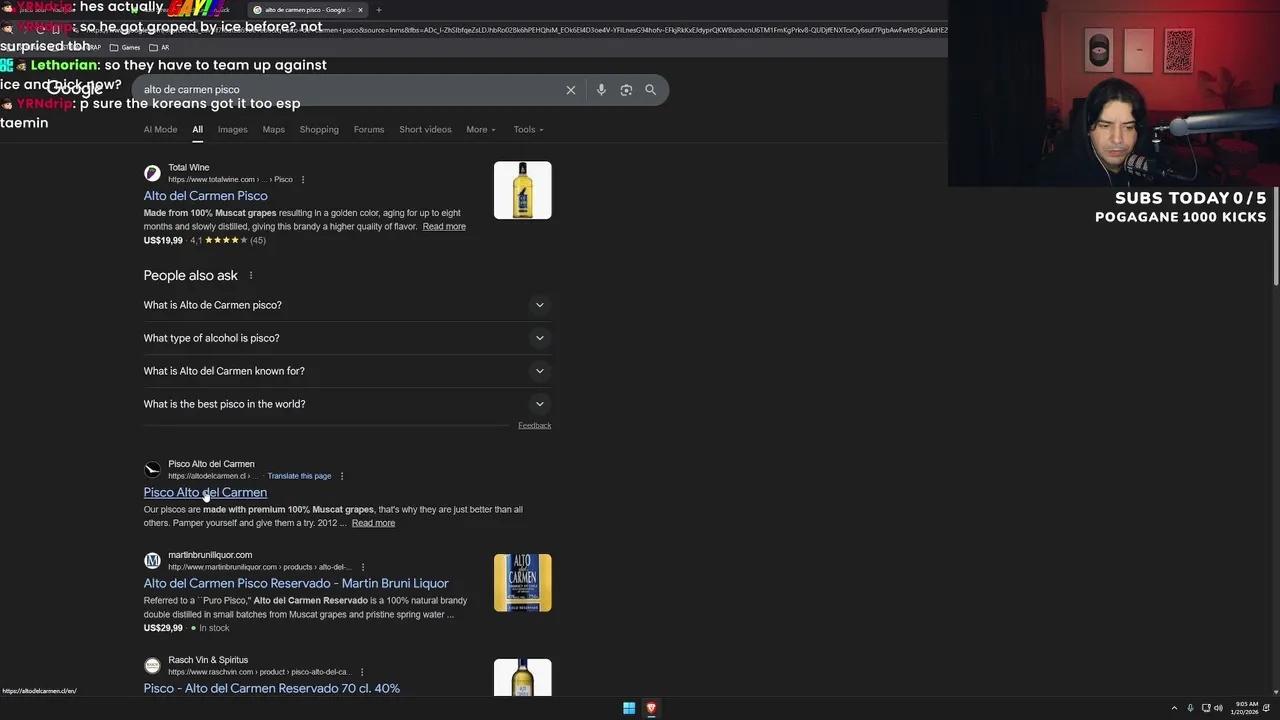Click the microphone icon in system tray
This screenshot has height=720, width=1280.
[1190, 708]
